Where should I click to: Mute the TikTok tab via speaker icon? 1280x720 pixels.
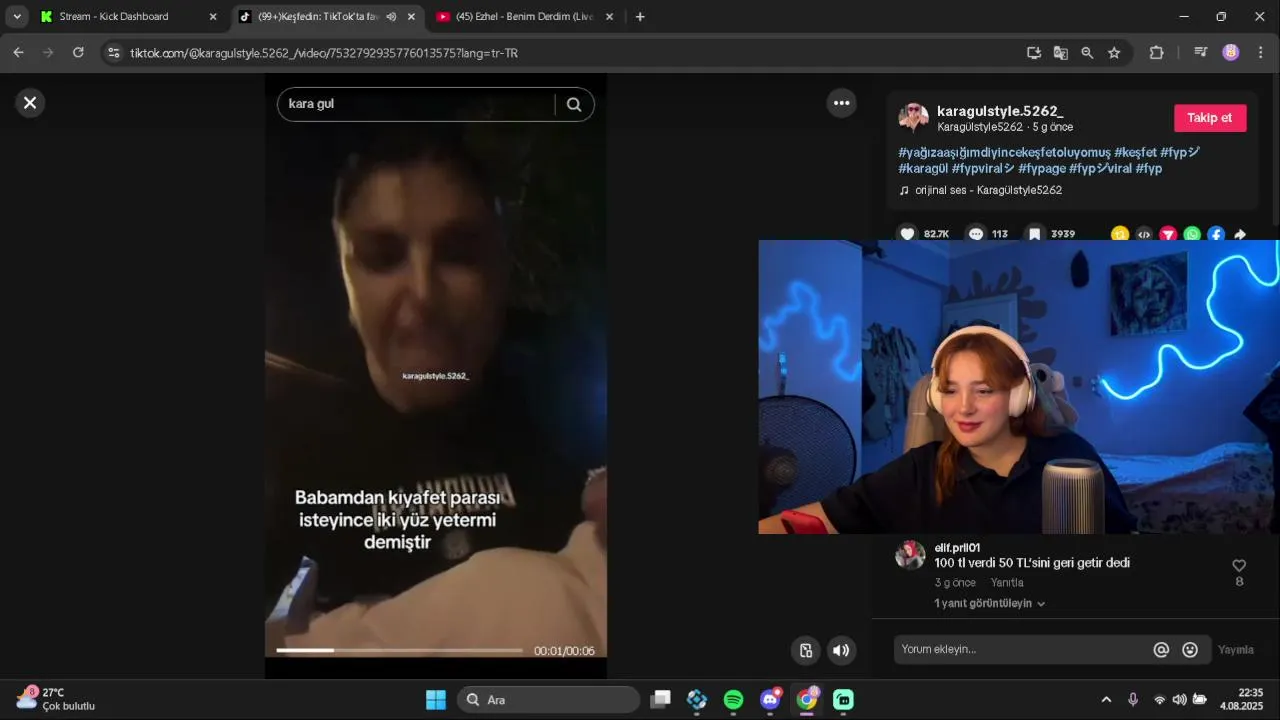391,17
